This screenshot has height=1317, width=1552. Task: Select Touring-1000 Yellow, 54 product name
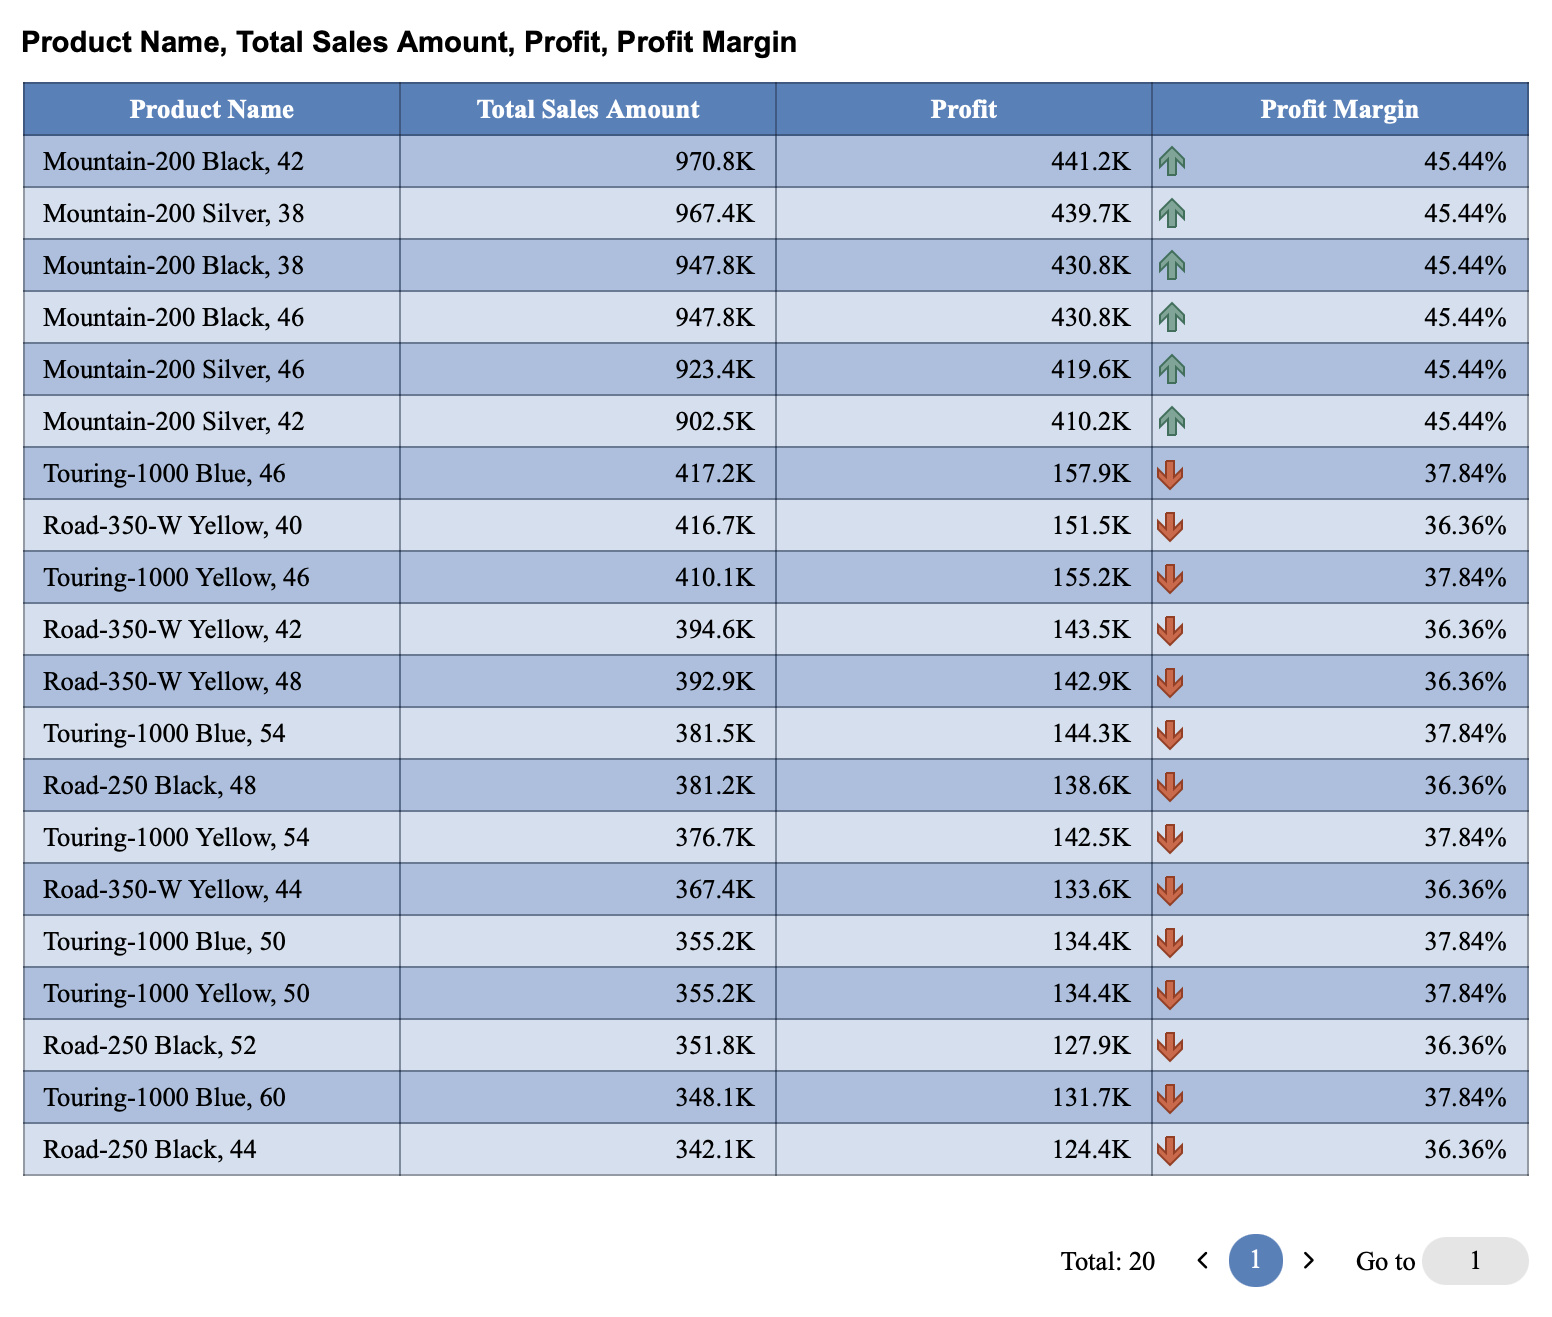176,838
